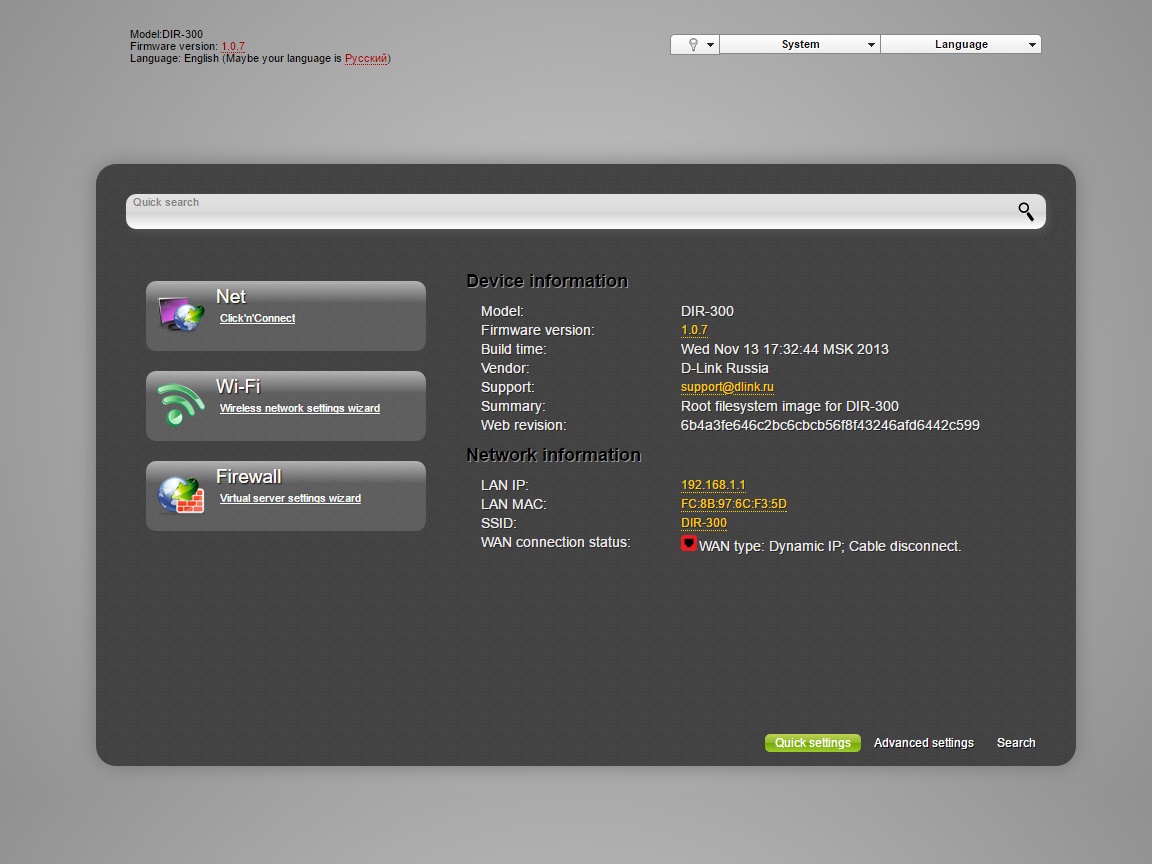Click the green Wi-Fi signal icon
The height and width of the screenshot is (864, 1152).
tap(181, 405)
